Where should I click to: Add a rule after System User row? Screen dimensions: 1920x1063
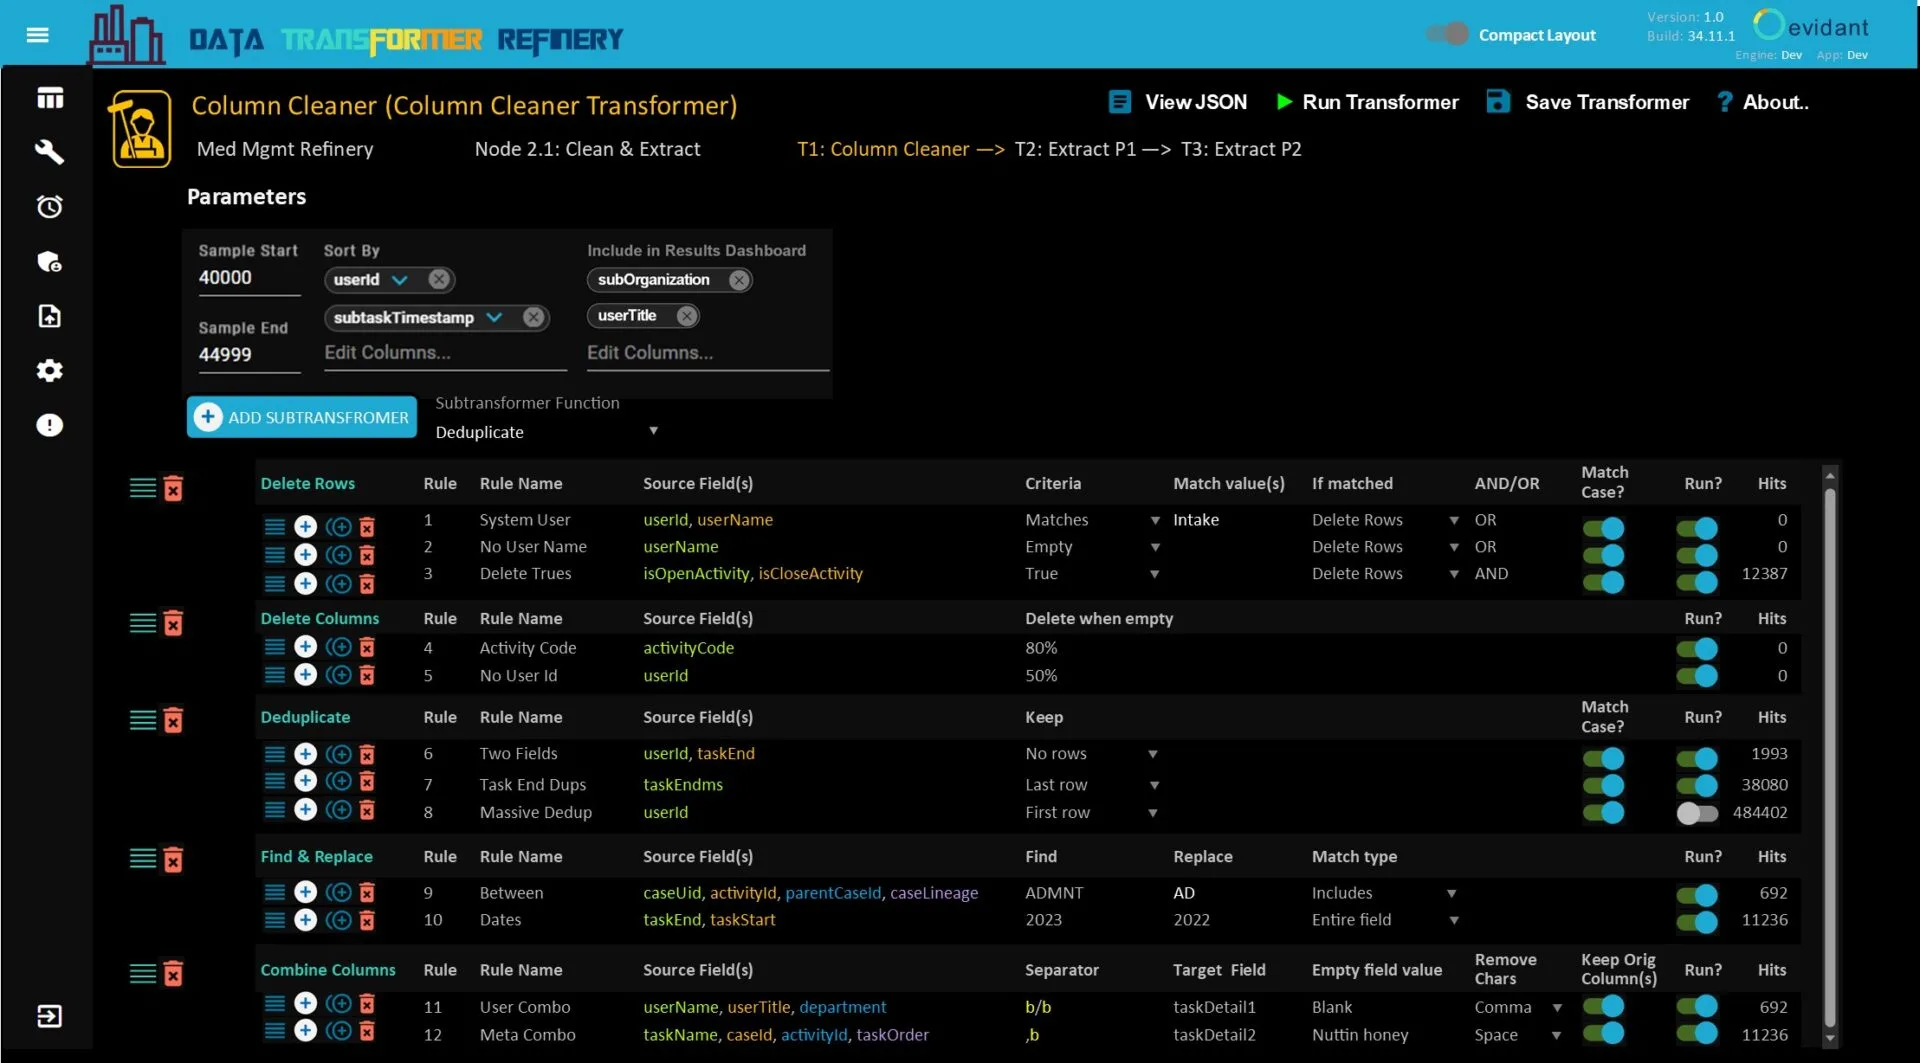[x=306, y=526]
